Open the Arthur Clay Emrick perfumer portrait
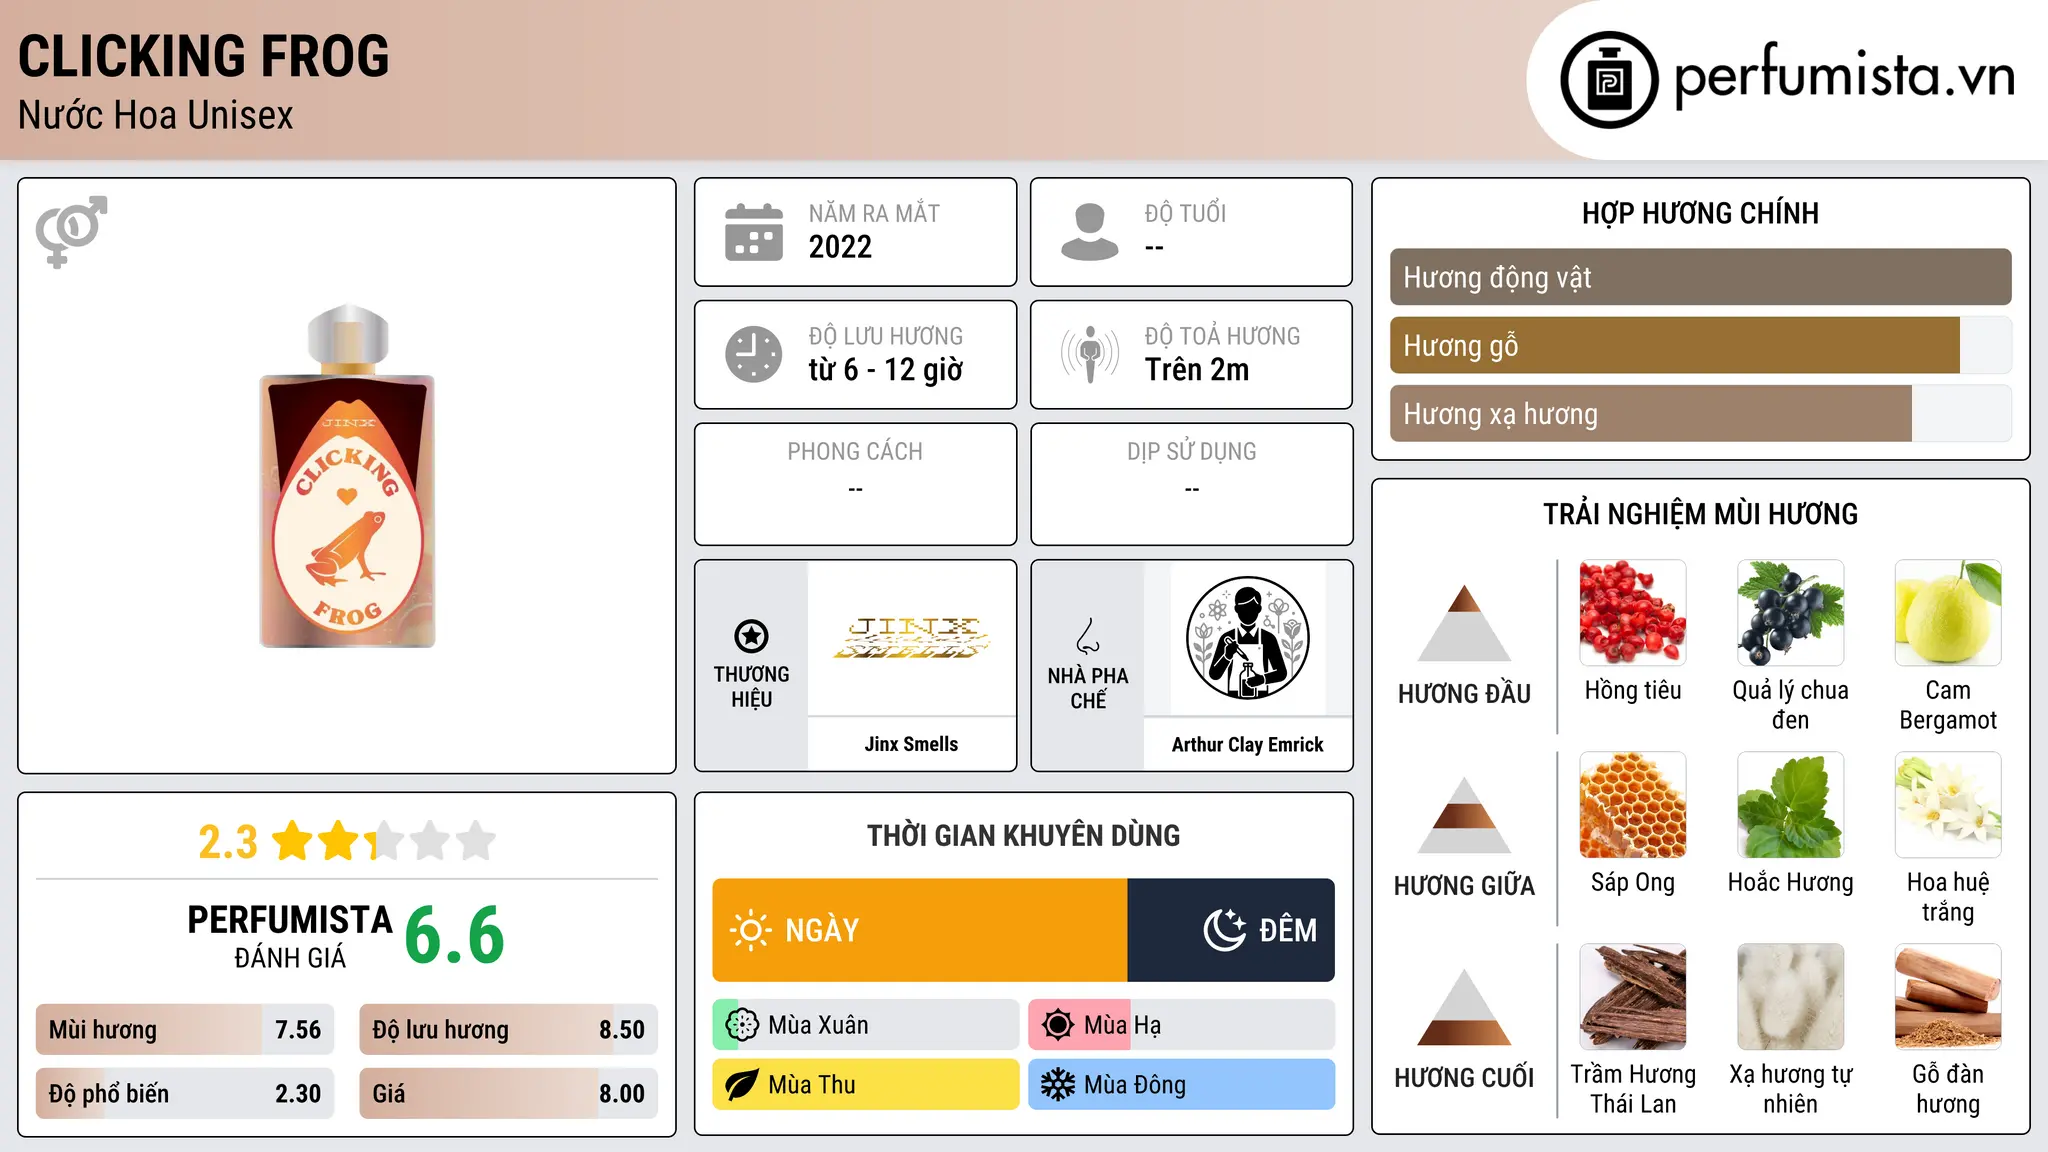 point(1247,638)
